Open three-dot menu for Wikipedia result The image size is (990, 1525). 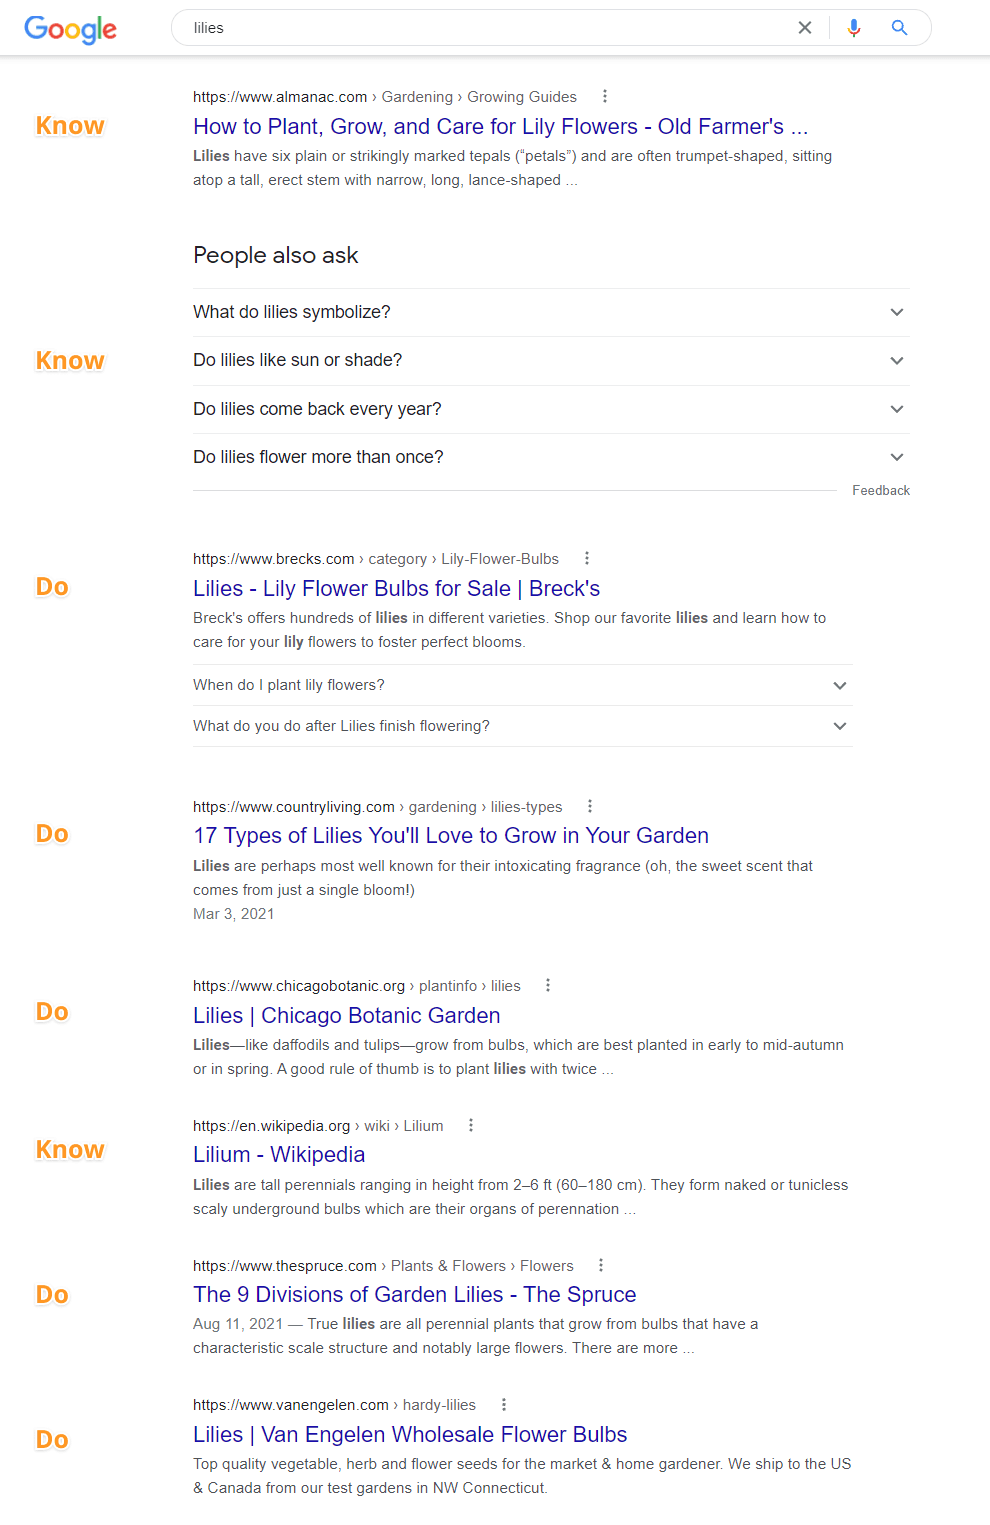pos(471,1126)
